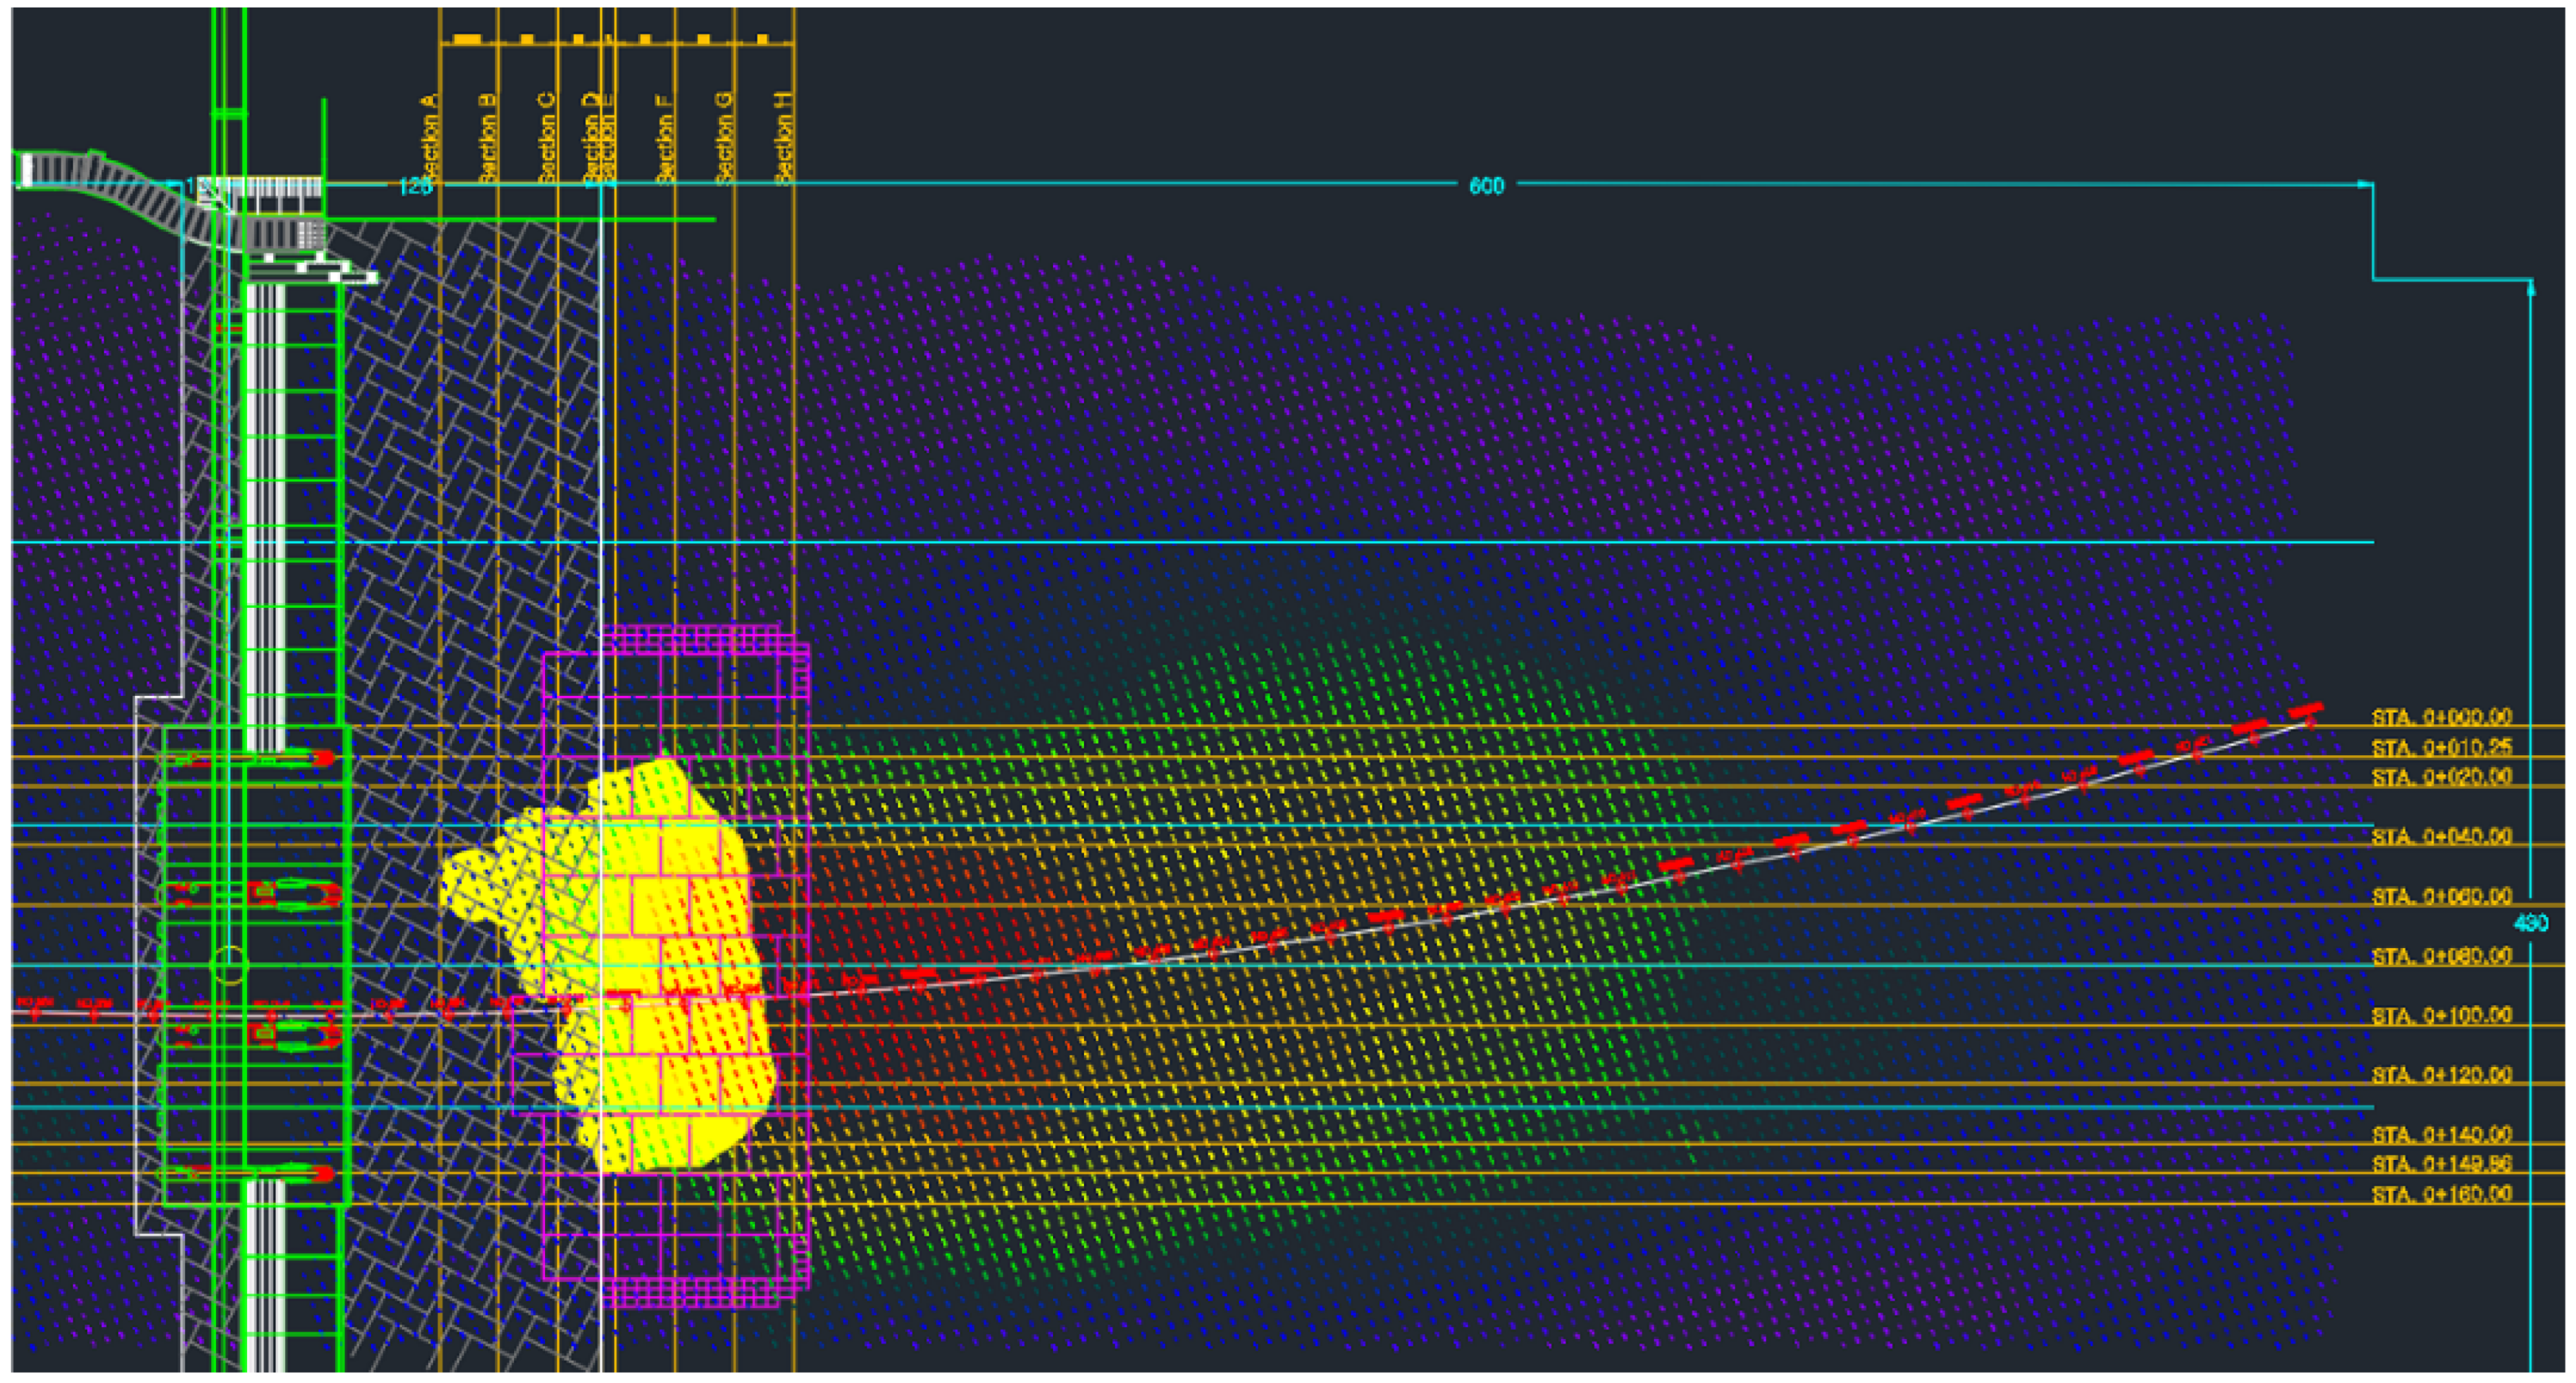This screenshot has width=2576, height=1383.
Task: Click the 600 dimension text
Action: pos(1486,186)
